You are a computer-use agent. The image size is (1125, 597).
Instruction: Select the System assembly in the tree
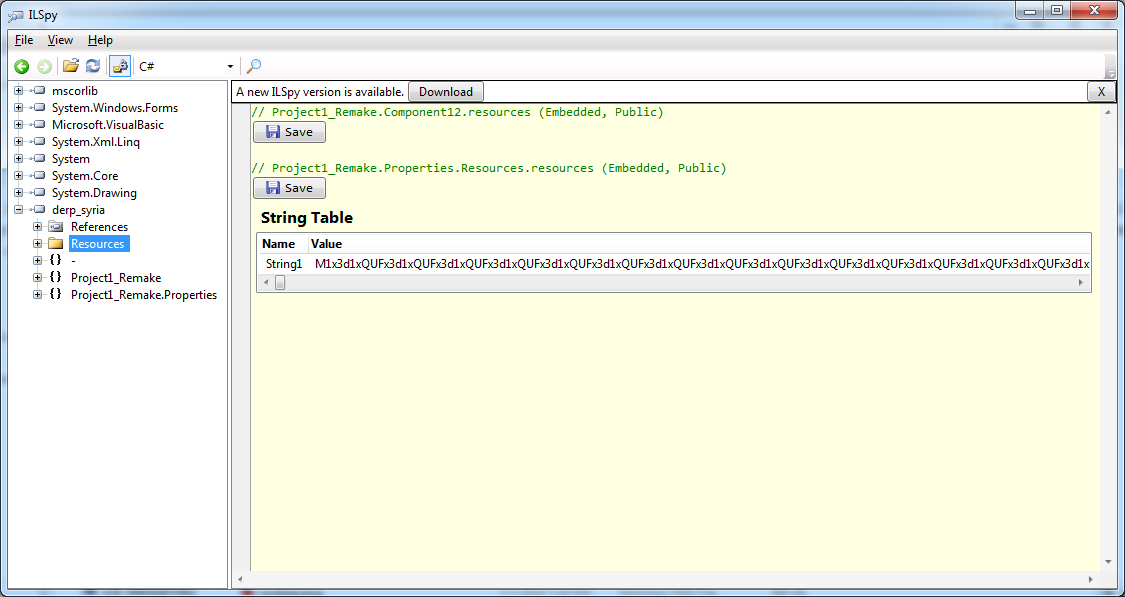click(71, 159)
